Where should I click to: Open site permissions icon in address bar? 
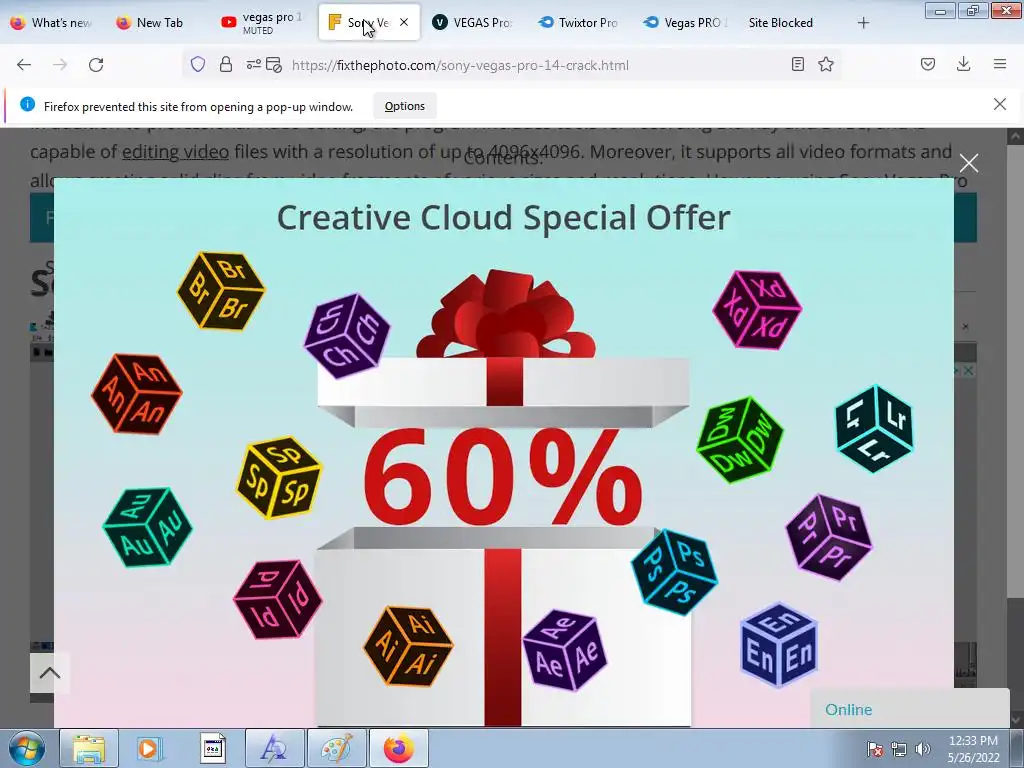click(x=253, y=64)
